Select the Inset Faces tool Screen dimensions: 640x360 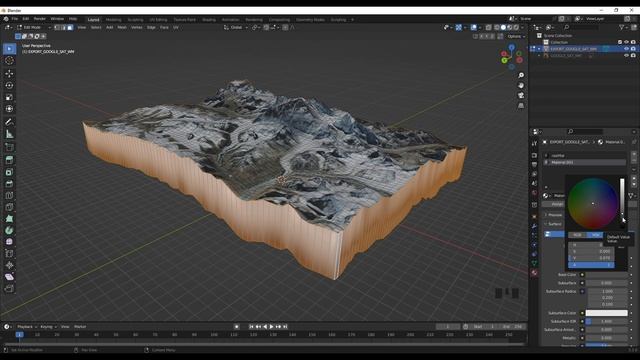pos(9,172)
